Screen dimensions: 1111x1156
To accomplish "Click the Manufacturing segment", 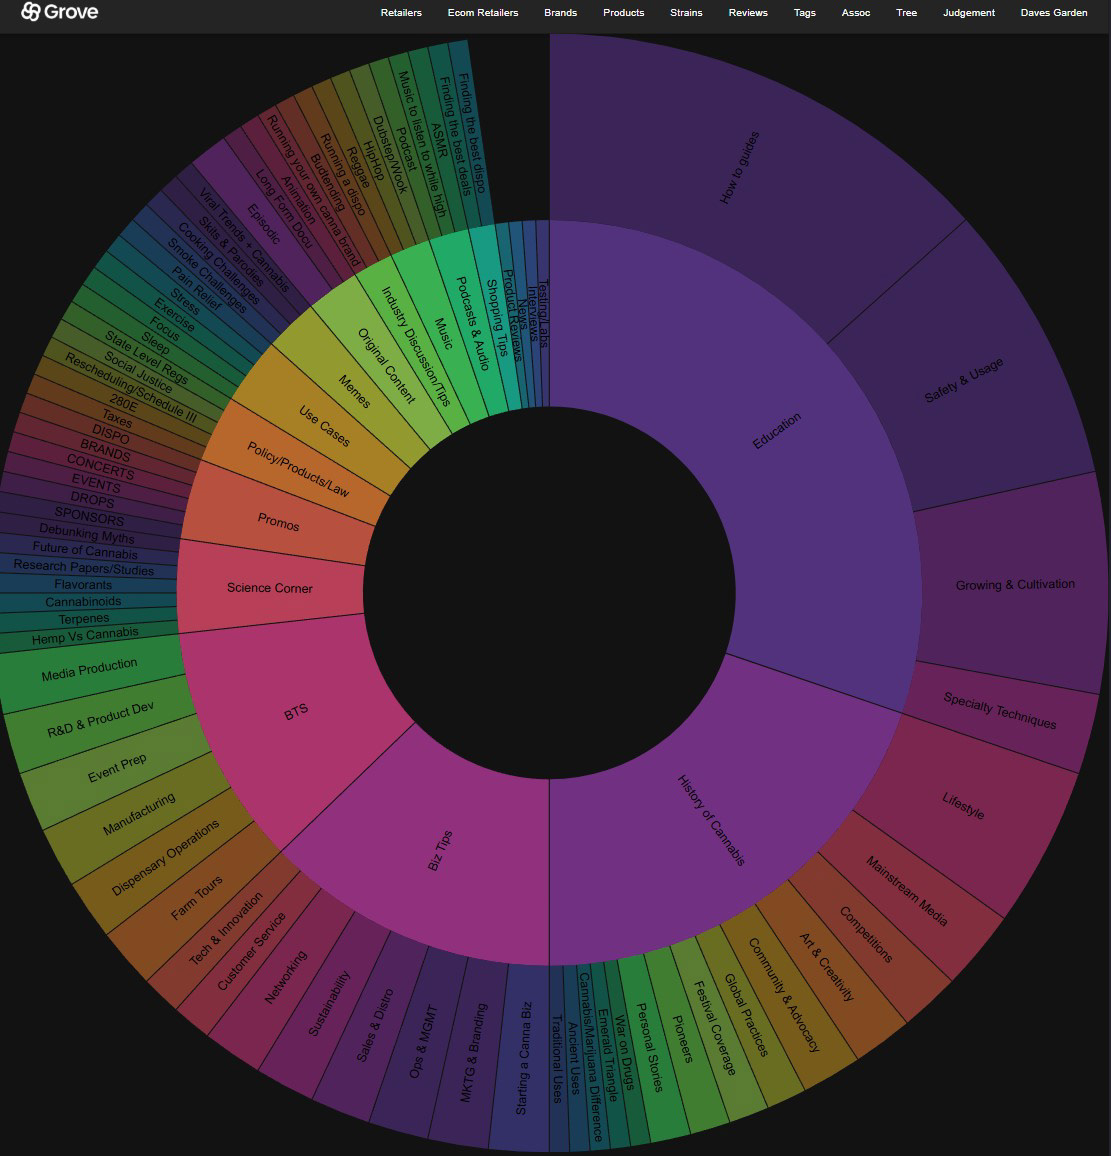I will [139, 814].
